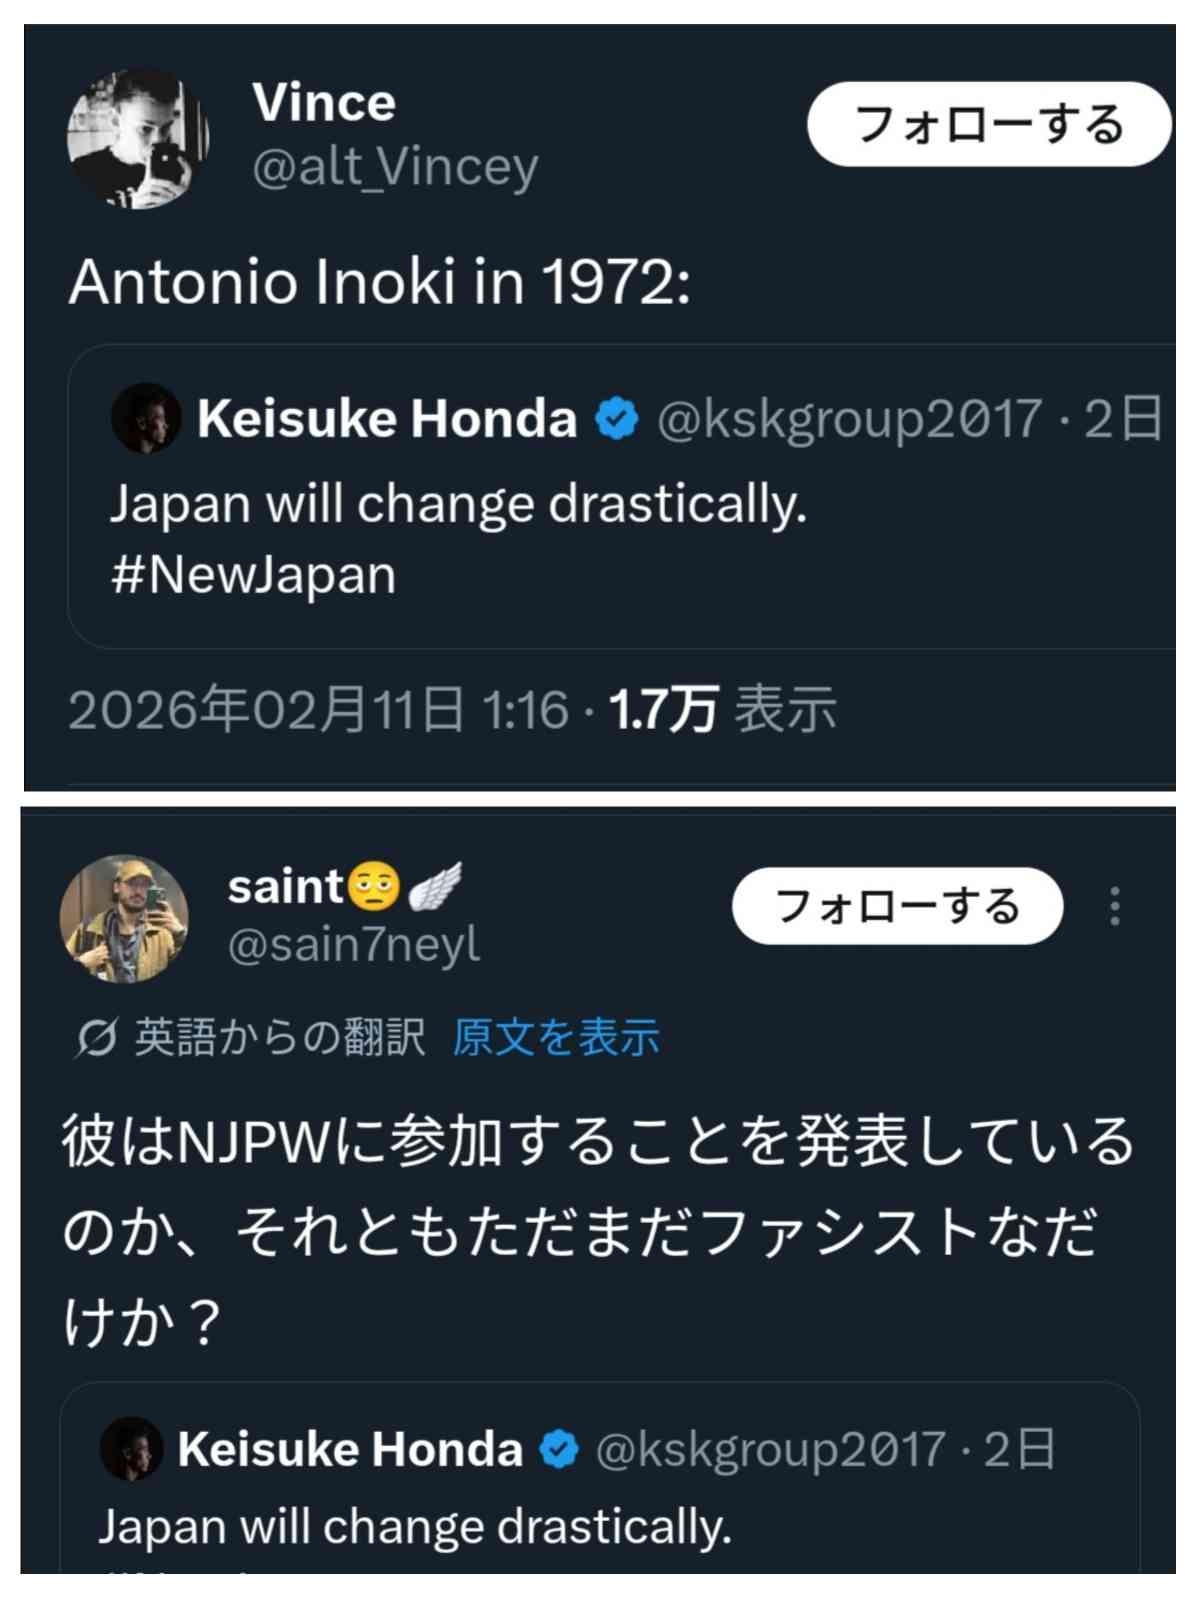Show original text via 原文を表示

(x=556, y=1038)
